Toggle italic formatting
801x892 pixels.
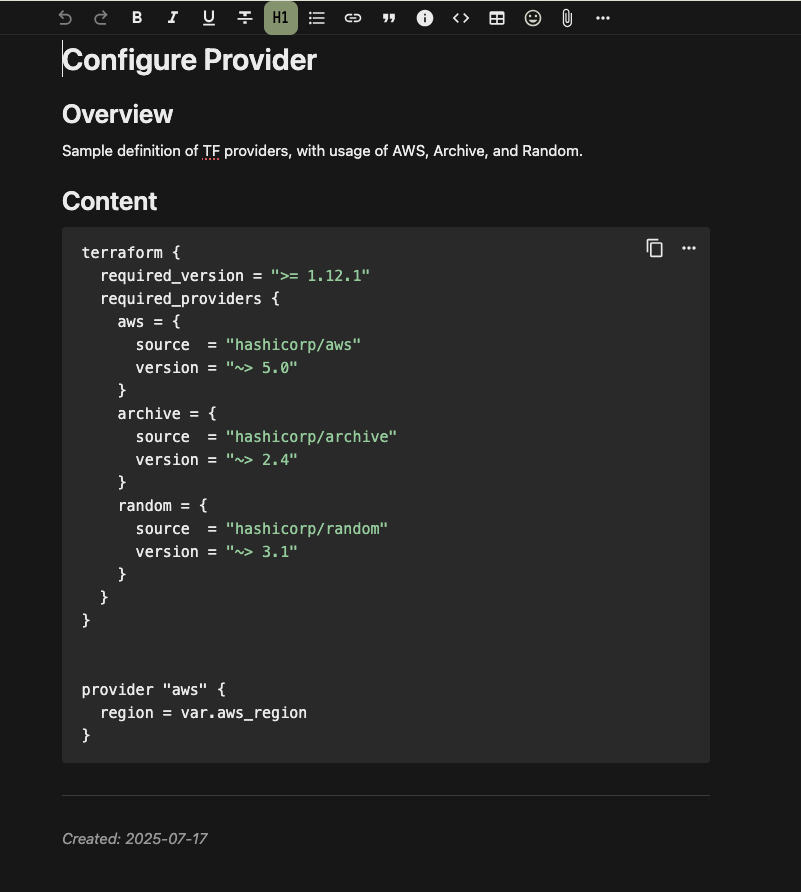coord(172,18)
